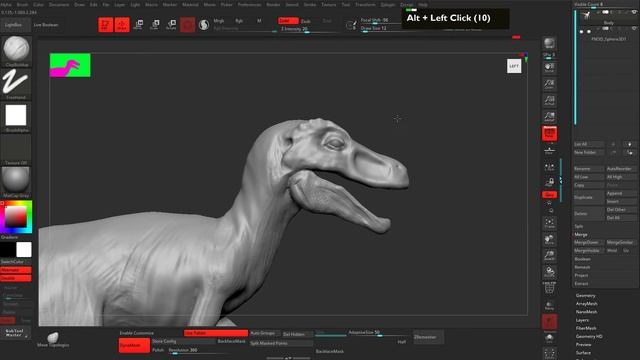Click the Floor grid icon
Viewport: 640px width, 360px height.
549,150
